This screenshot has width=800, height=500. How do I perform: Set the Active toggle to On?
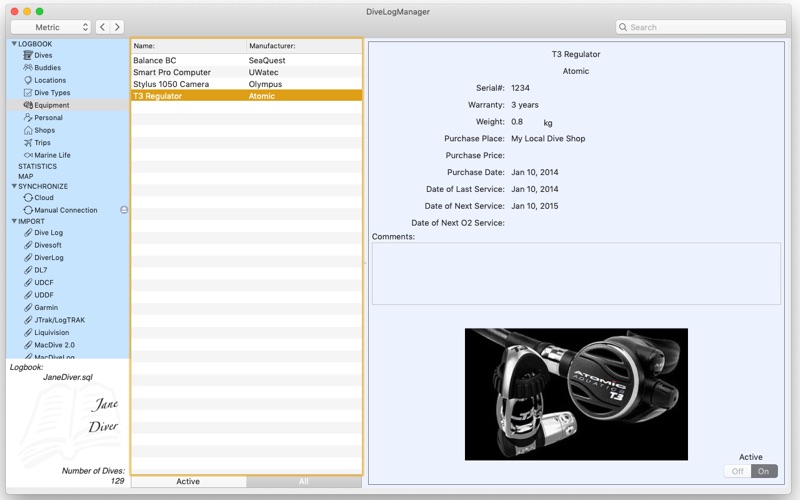click(764, 471)
